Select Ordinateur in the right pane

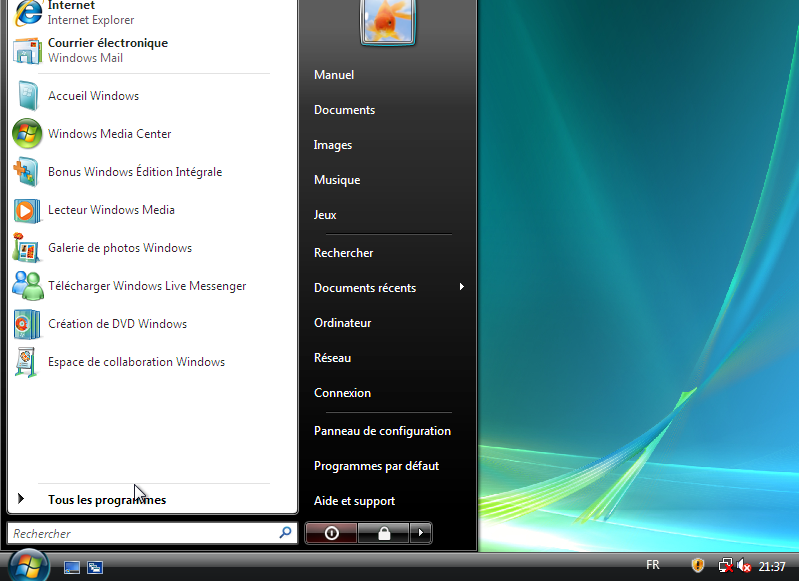pos(342,323)
